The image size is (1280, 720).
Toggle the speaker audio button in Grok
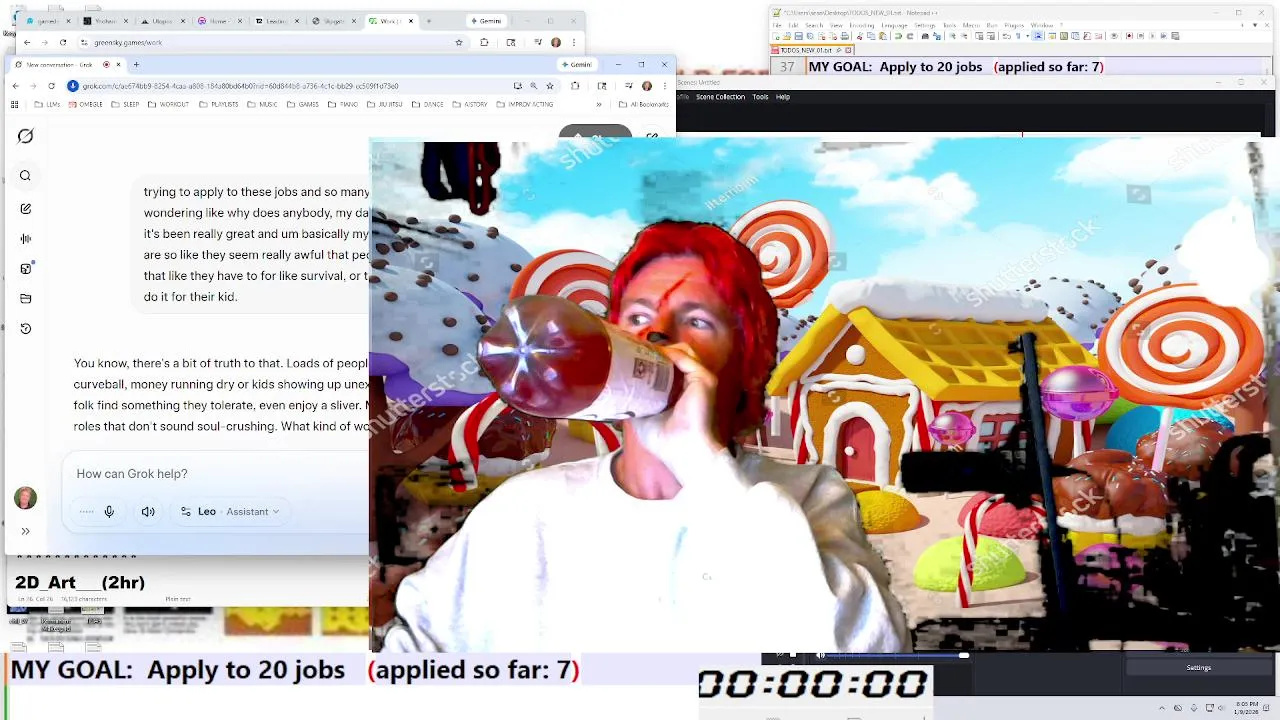tap(148, 512)
